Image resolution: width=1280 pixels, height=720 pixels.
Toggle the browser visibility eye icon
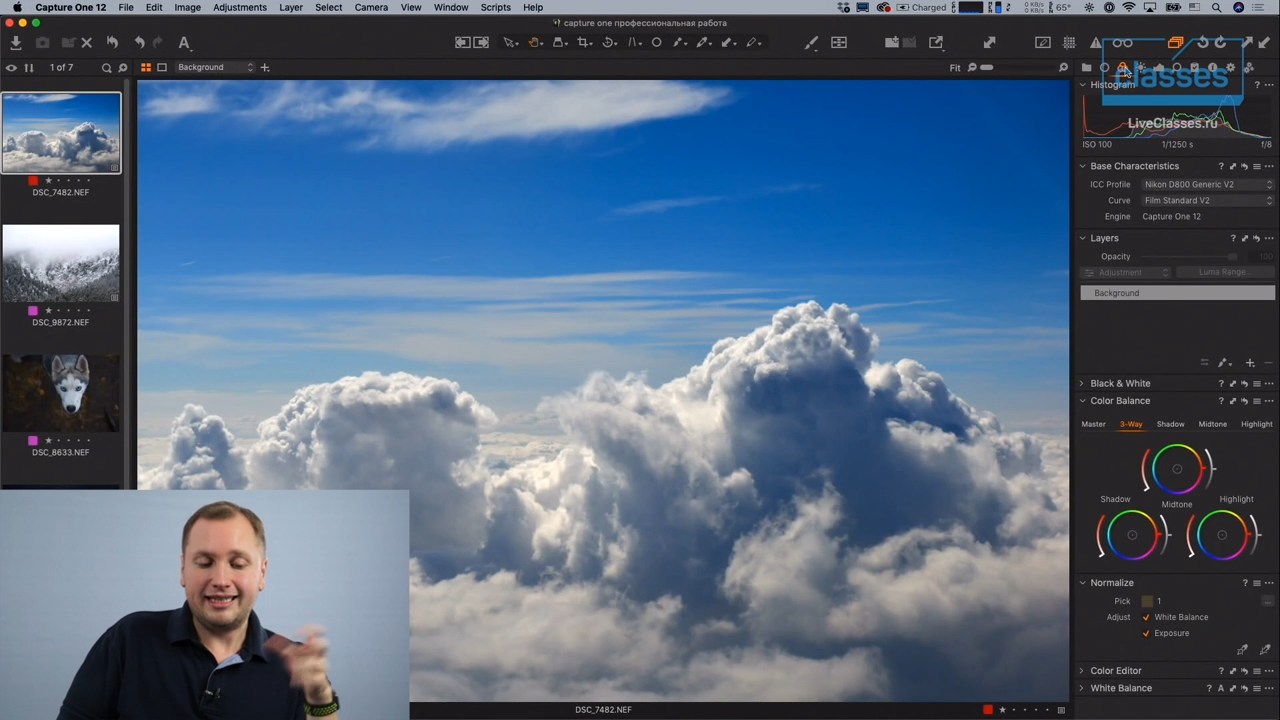click(x=11, y=68)
